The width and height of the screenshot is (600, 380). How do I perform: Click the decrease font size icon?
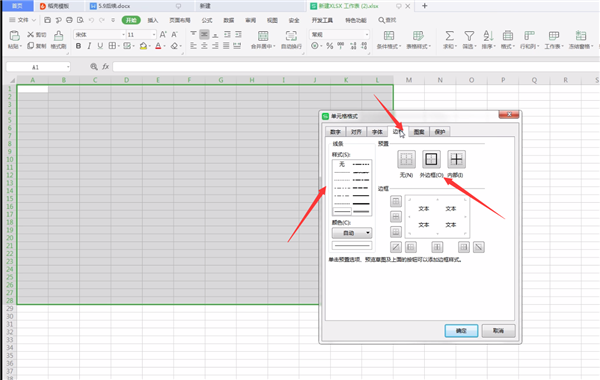[x=174, y=34]
